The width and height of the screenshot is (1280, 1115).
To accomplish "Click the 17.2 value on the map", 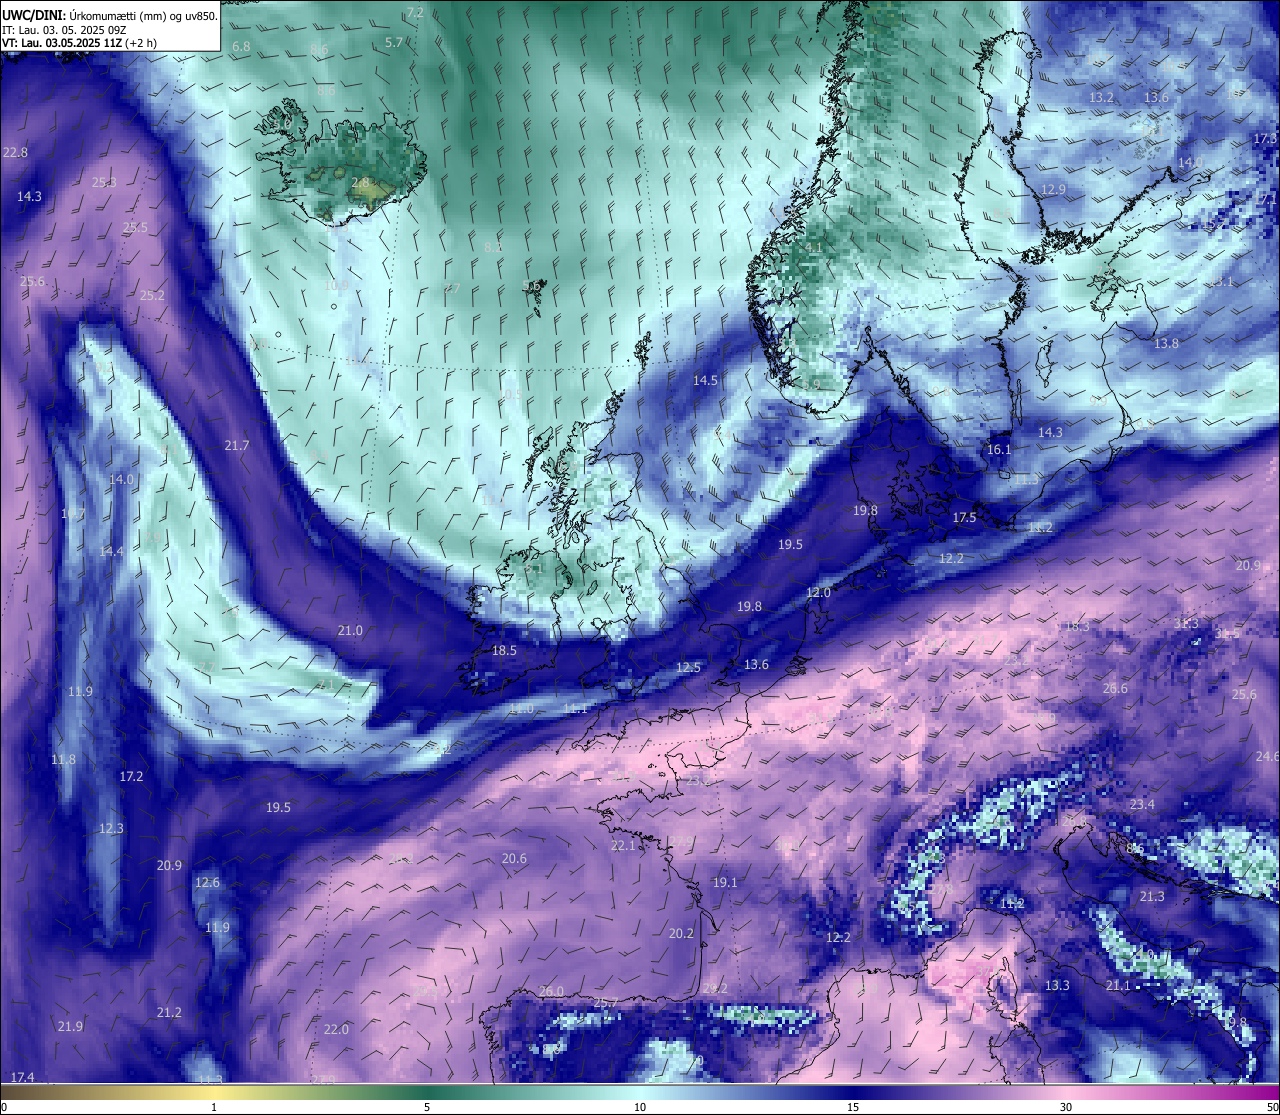I will point(131,777).
